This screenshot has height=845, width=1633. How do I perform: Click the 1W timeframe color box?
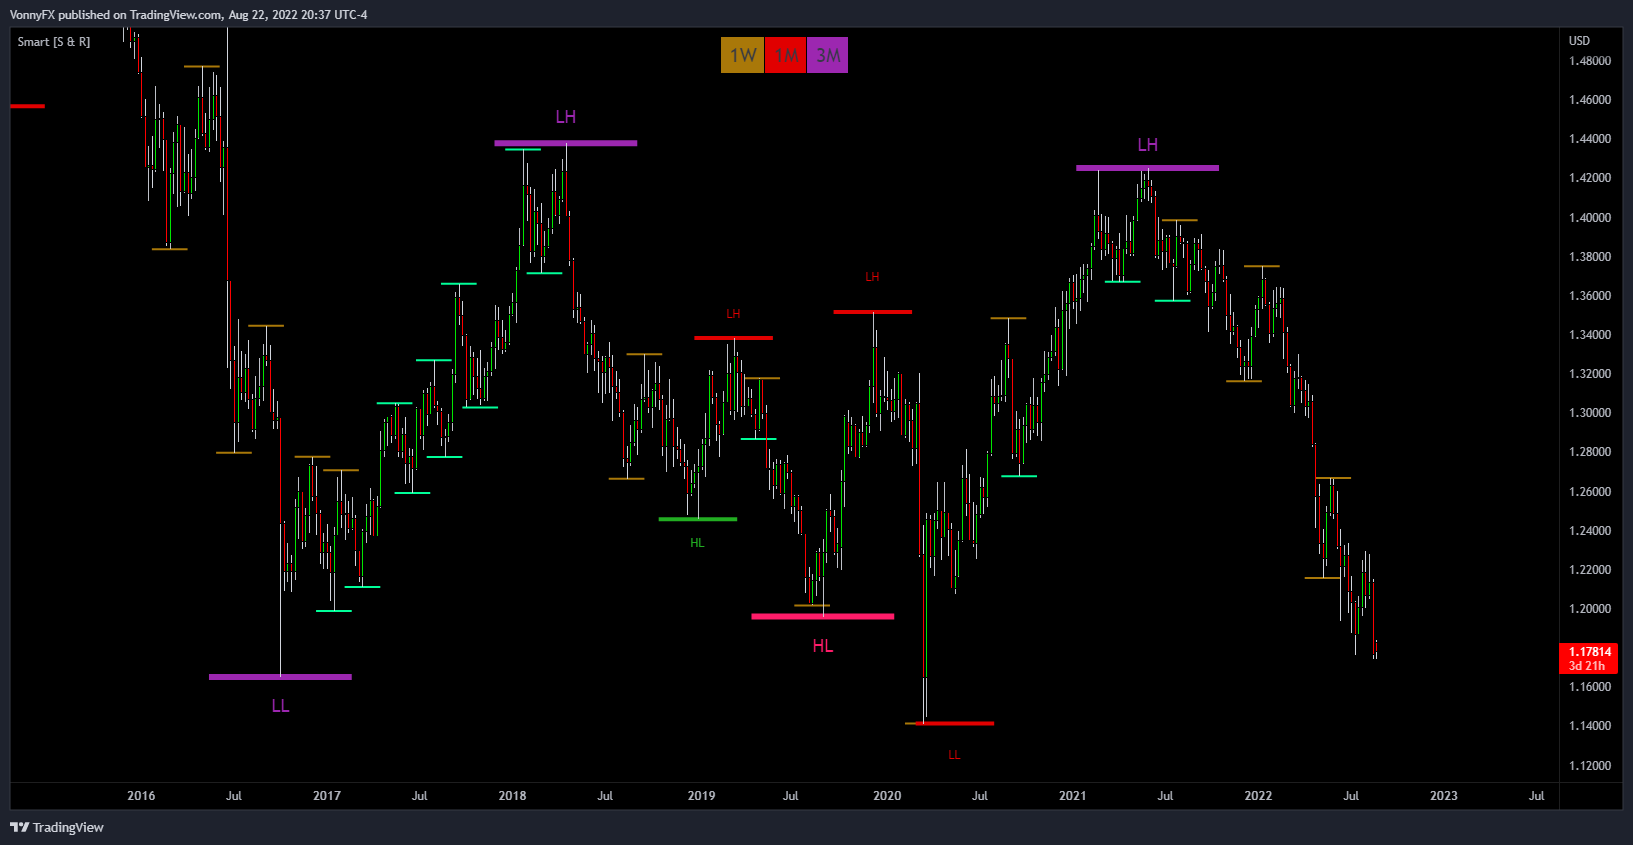(x=742, y=55)
